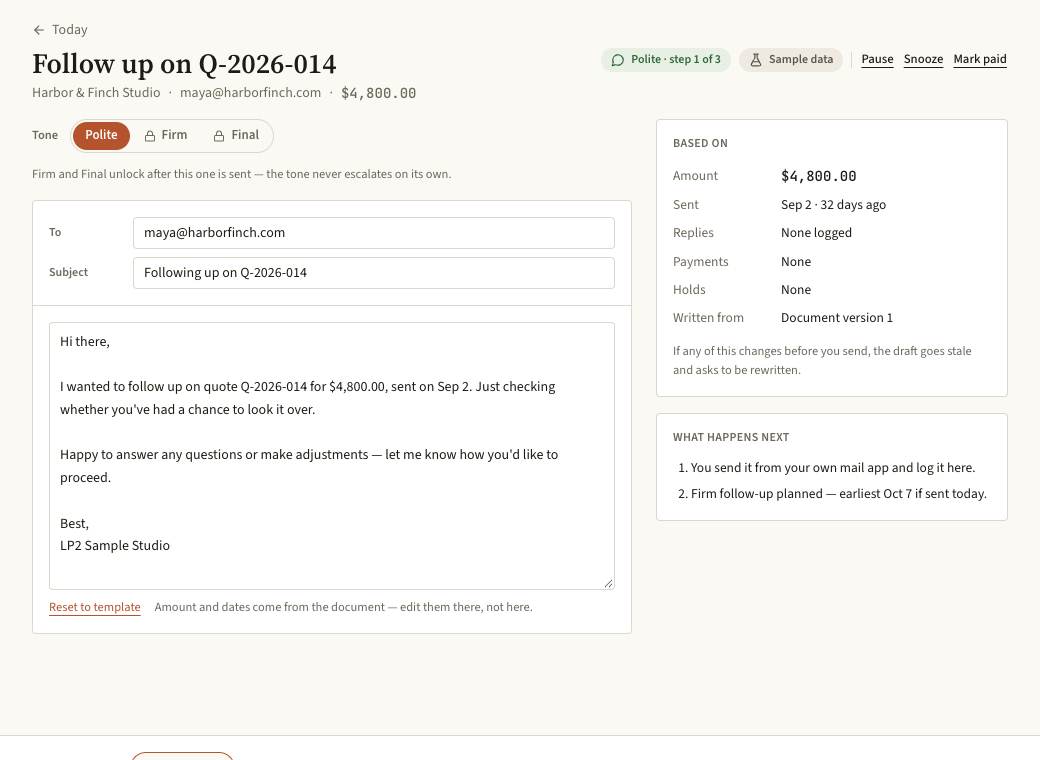
Task: Click the stale-draft note in Based On panel
Action: 822,360
